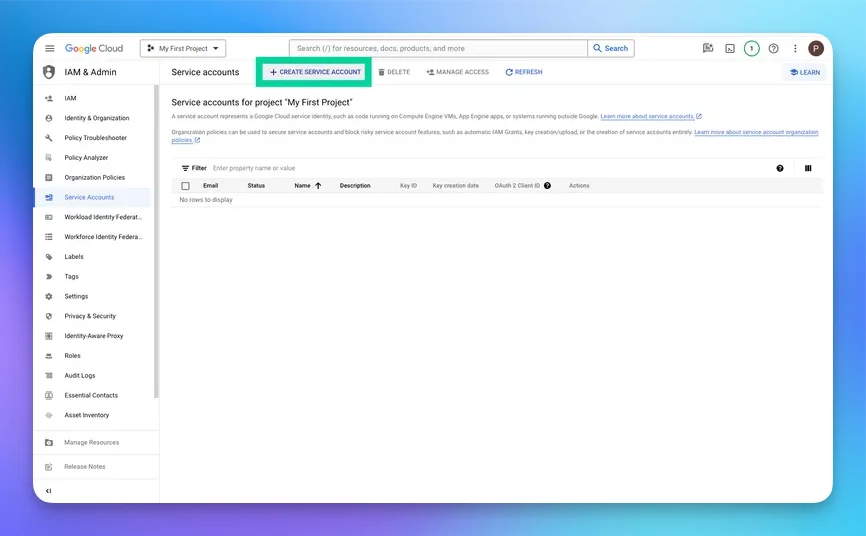Open Organization Policies sidebar item
Screen dimensions: 866x536
click(x=92, y=178)
